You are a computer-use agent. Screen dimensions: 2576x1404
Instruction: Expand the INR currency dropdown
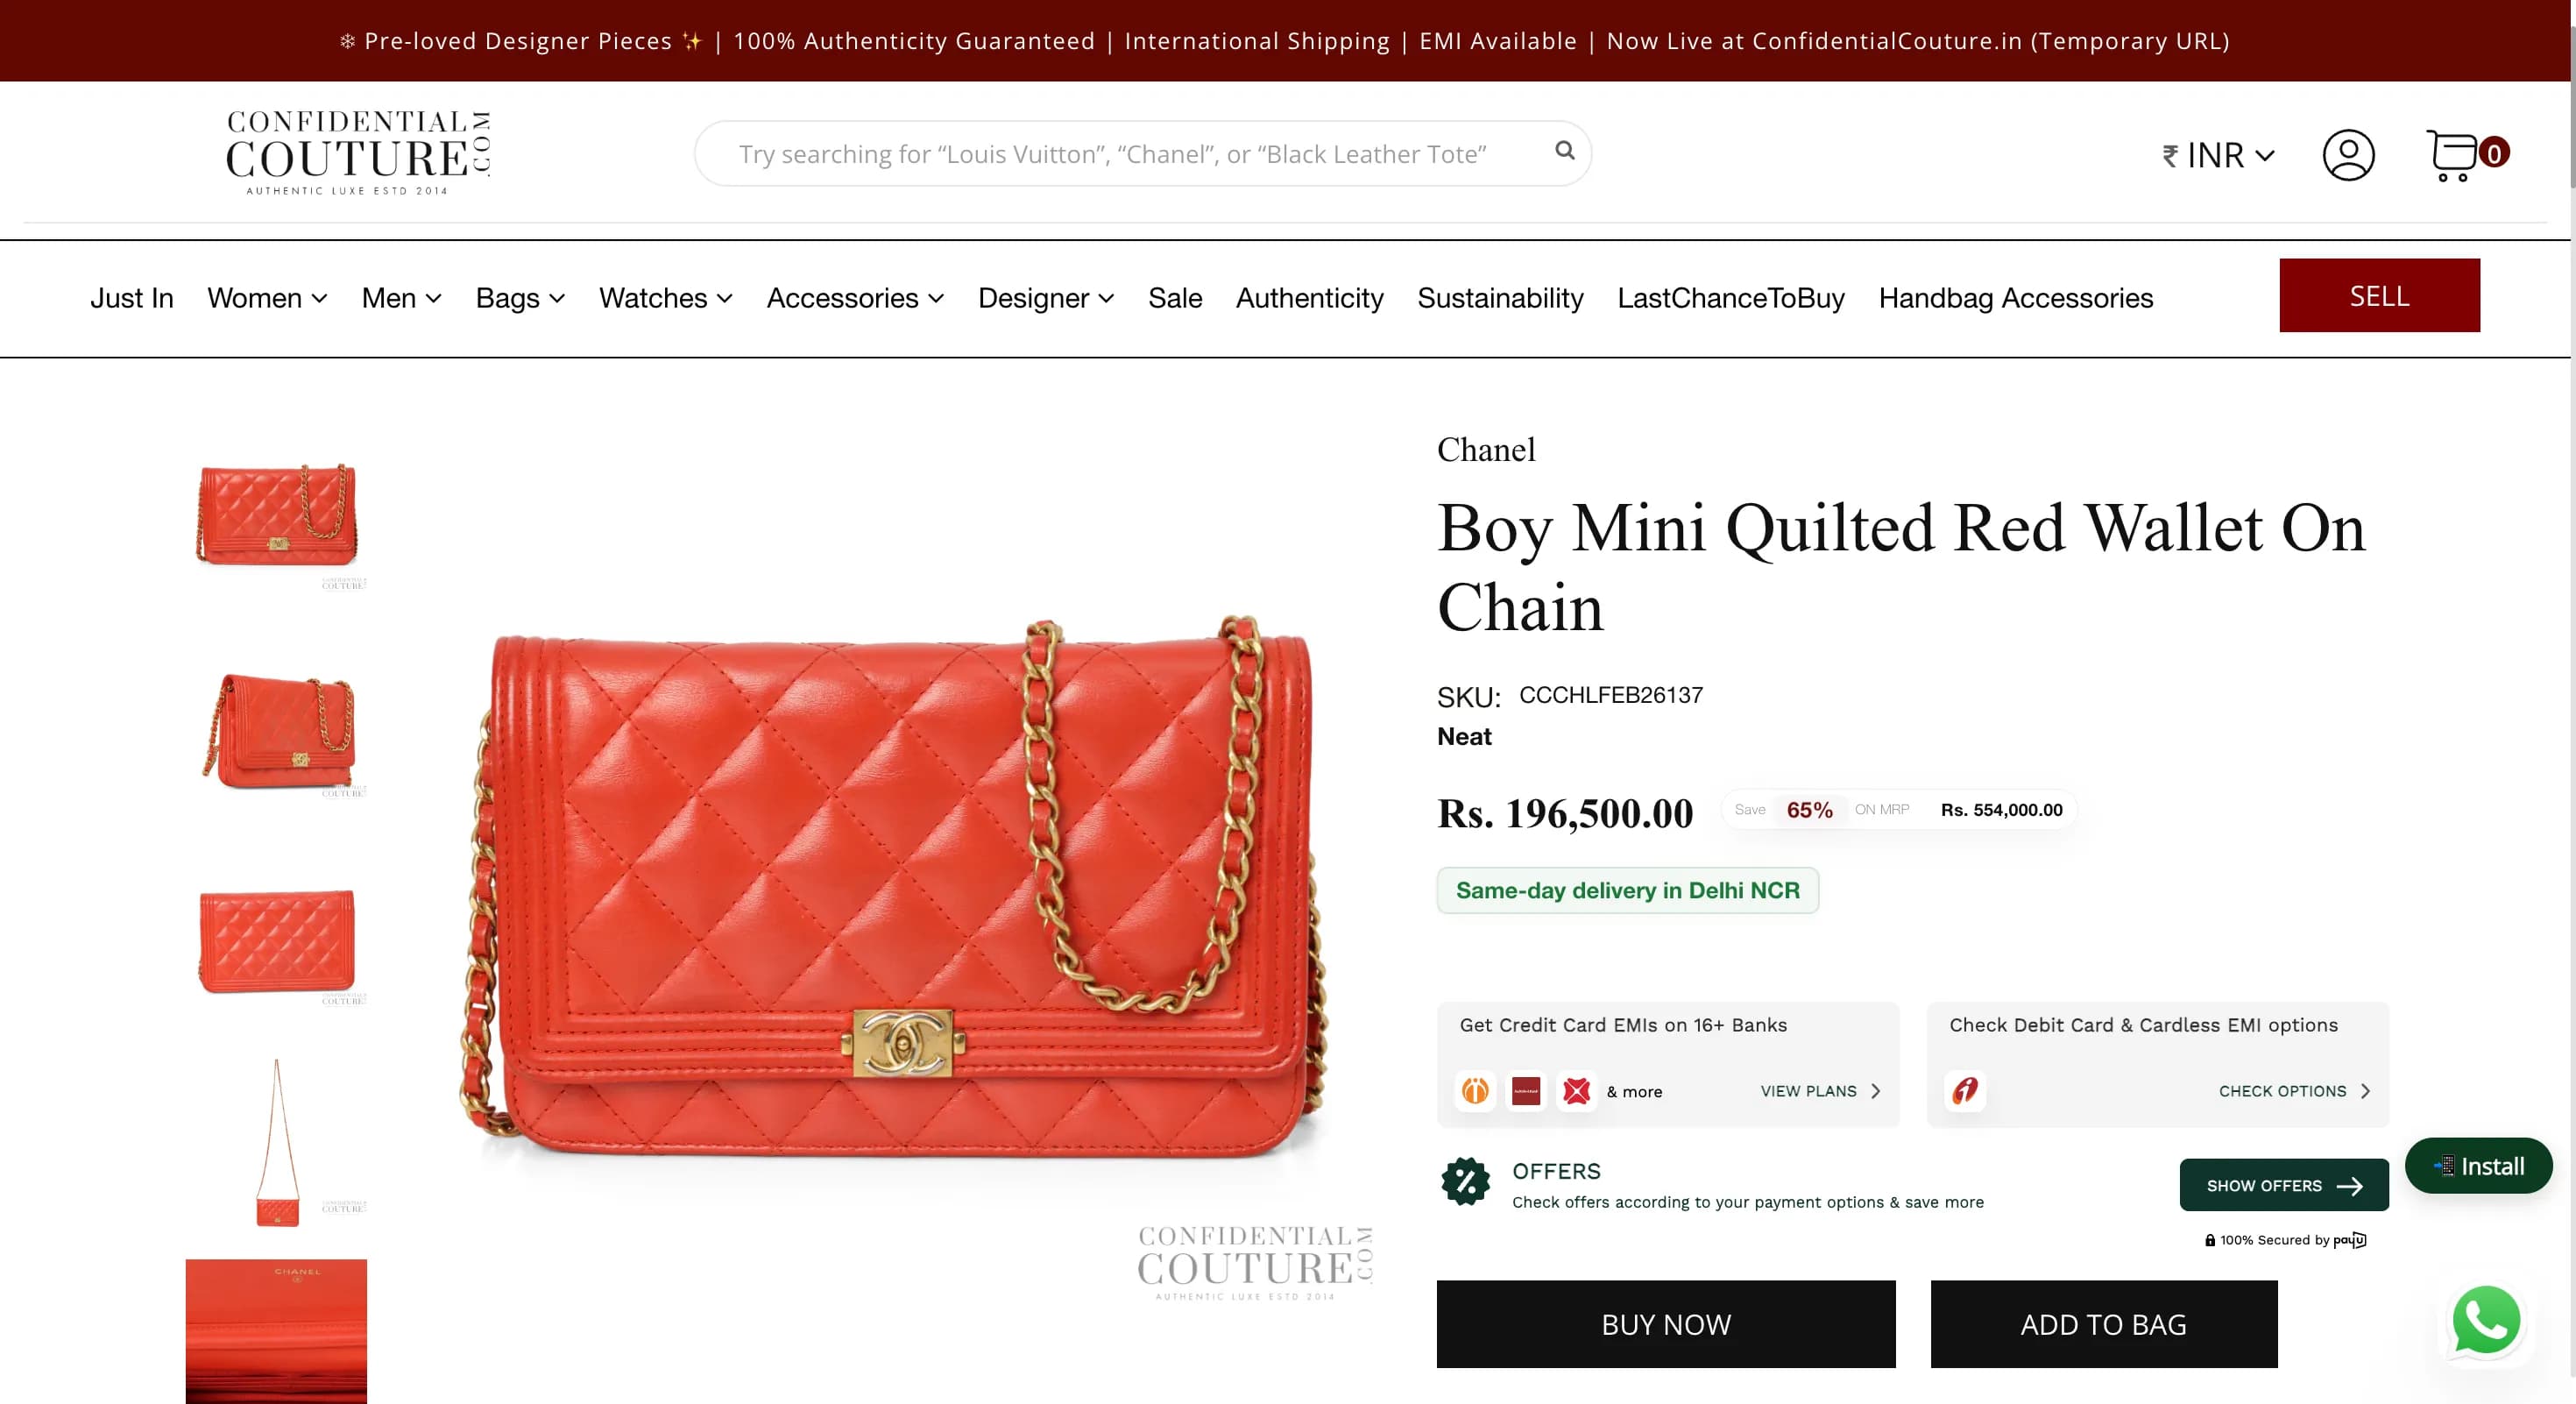2219,155
